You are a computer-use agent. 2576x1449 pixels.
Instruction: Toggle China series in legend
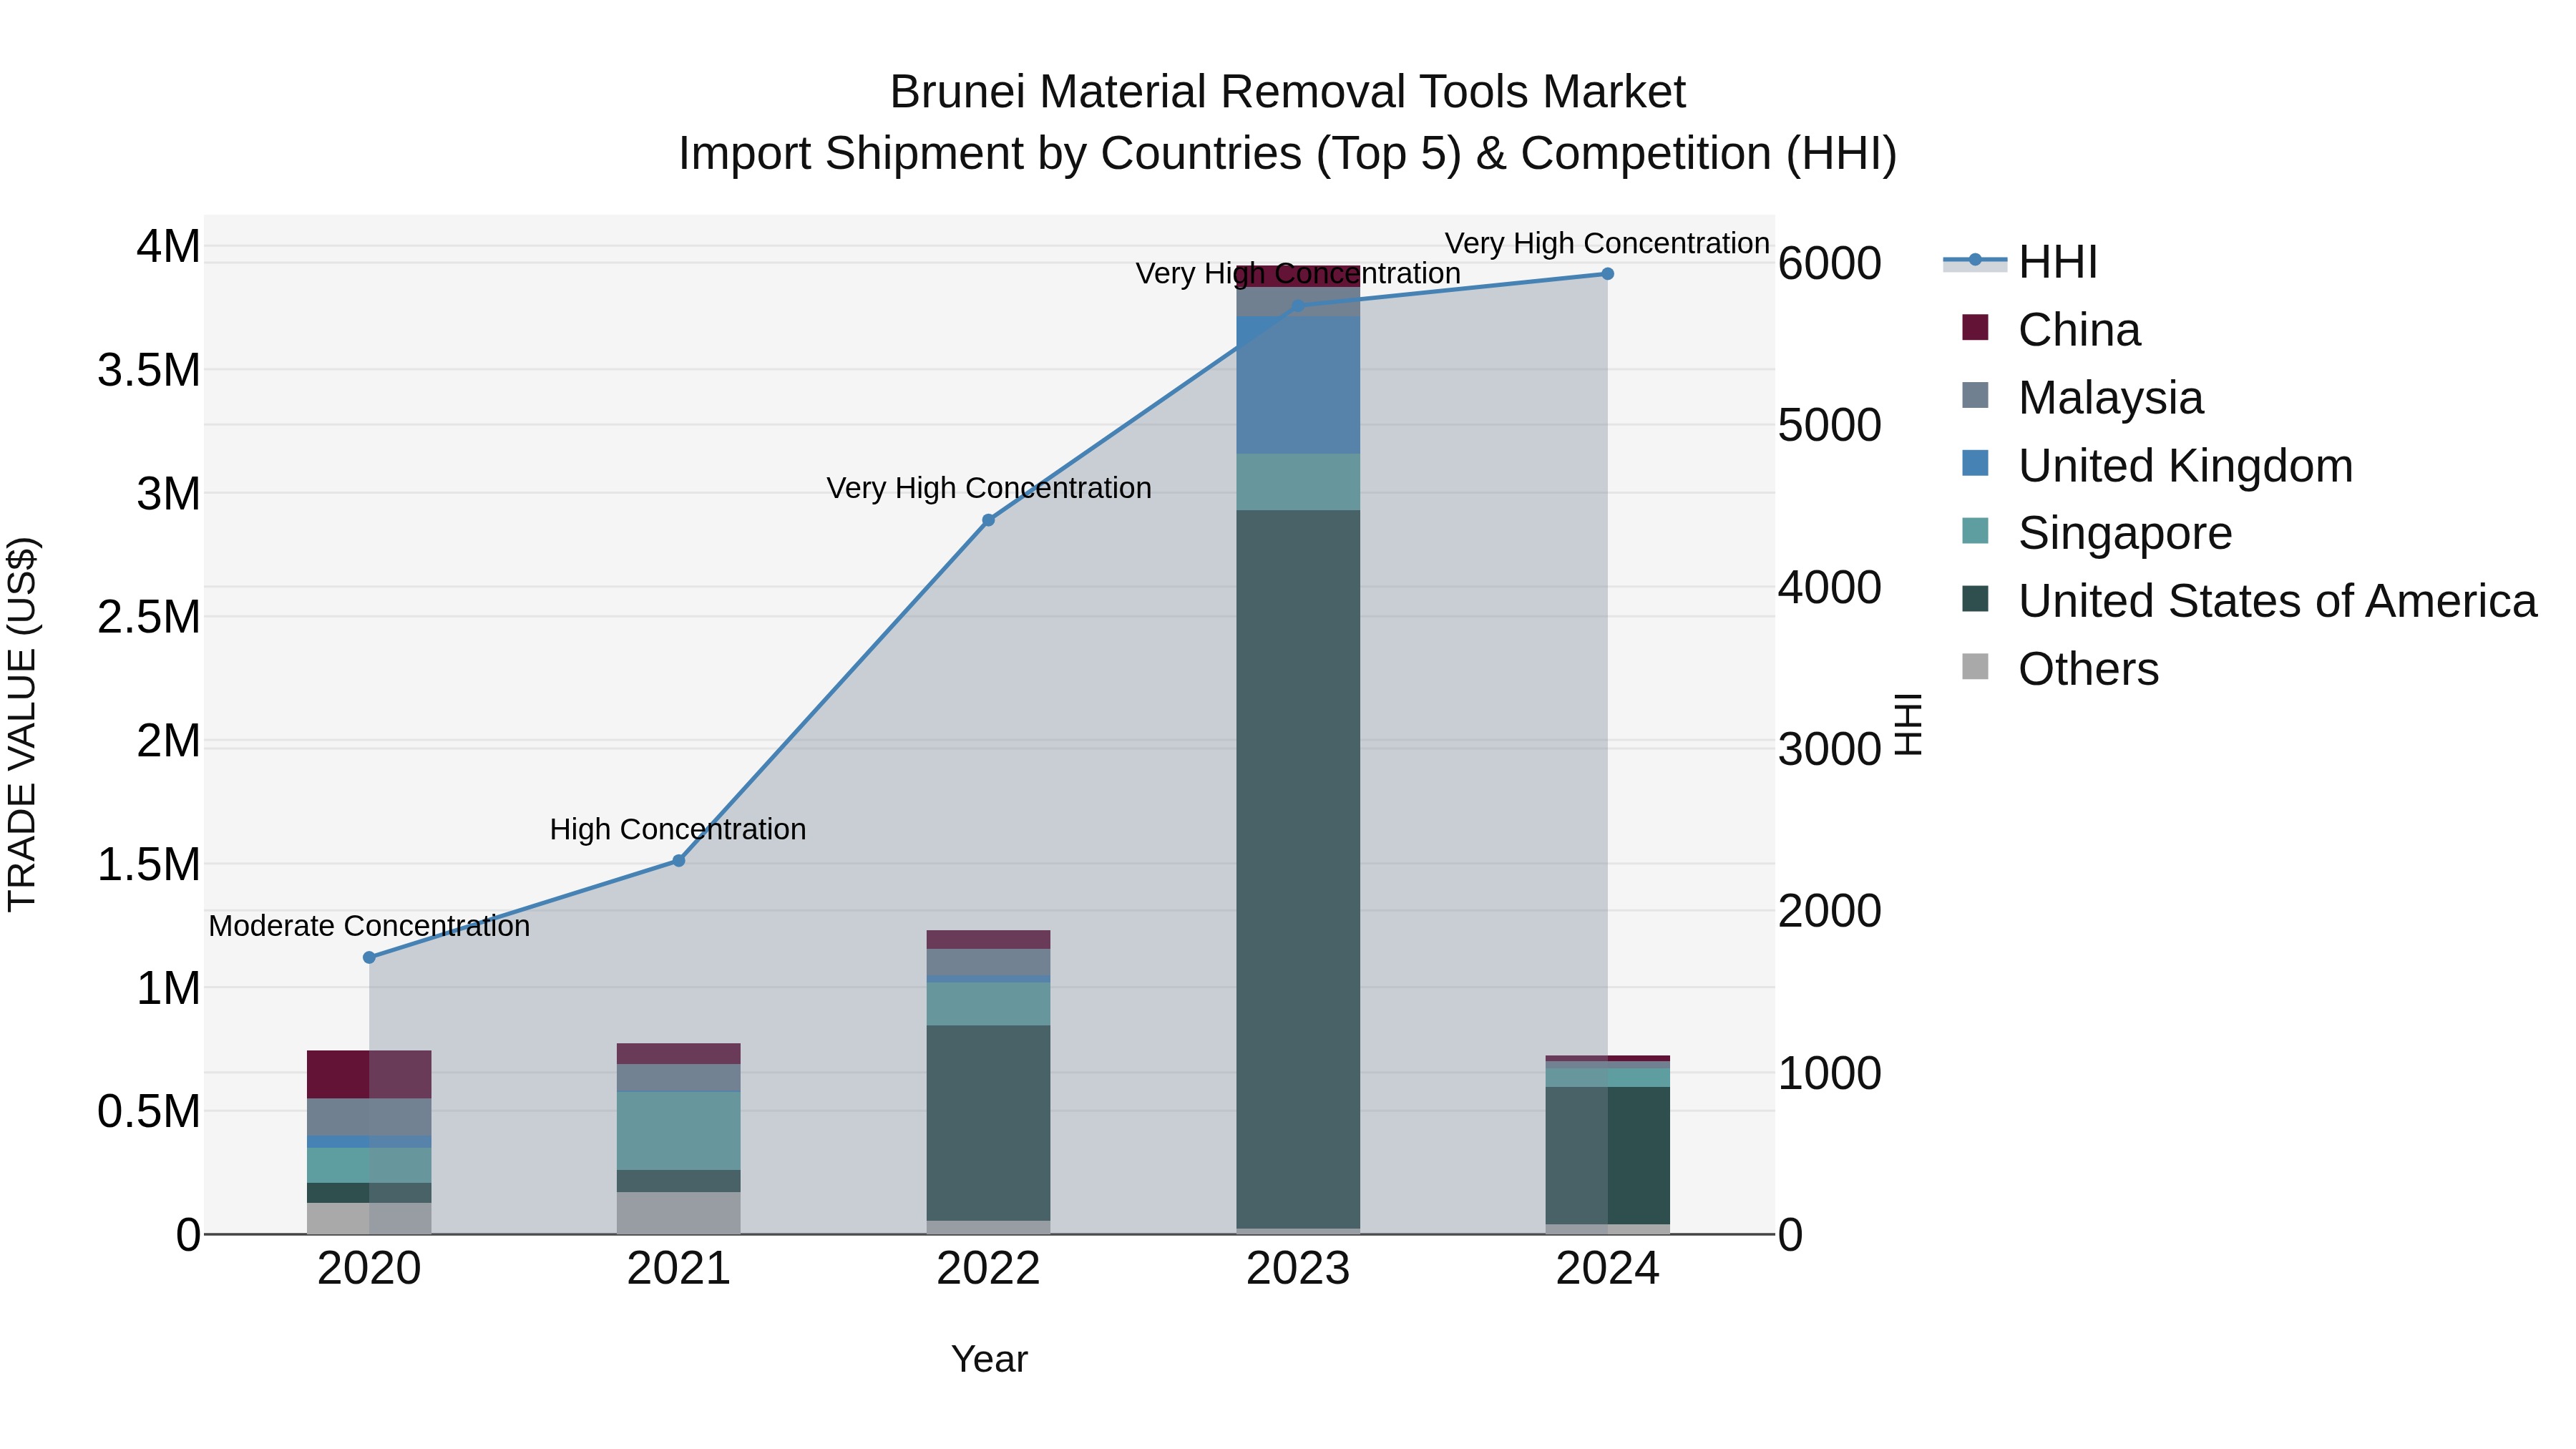tap(2051, 330)
